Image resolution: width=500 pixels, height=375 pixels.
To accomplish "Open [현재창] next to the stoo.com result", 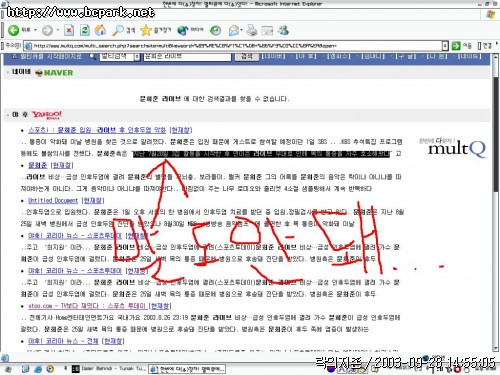I will point(160,306).
